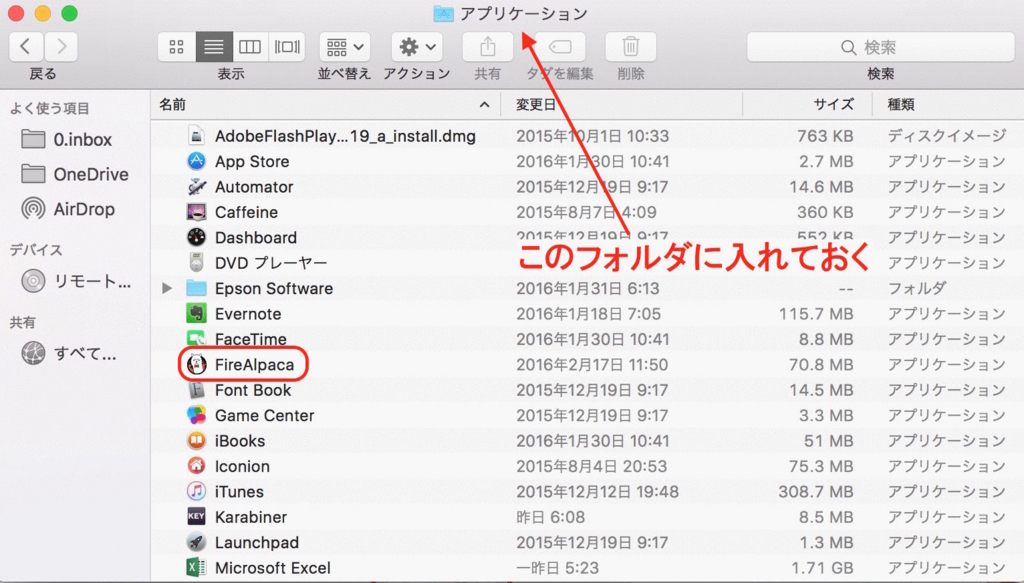The height and width of the screenshot is (583, 1024).
Task: Focus the 検索 search field
Action: 880,47
